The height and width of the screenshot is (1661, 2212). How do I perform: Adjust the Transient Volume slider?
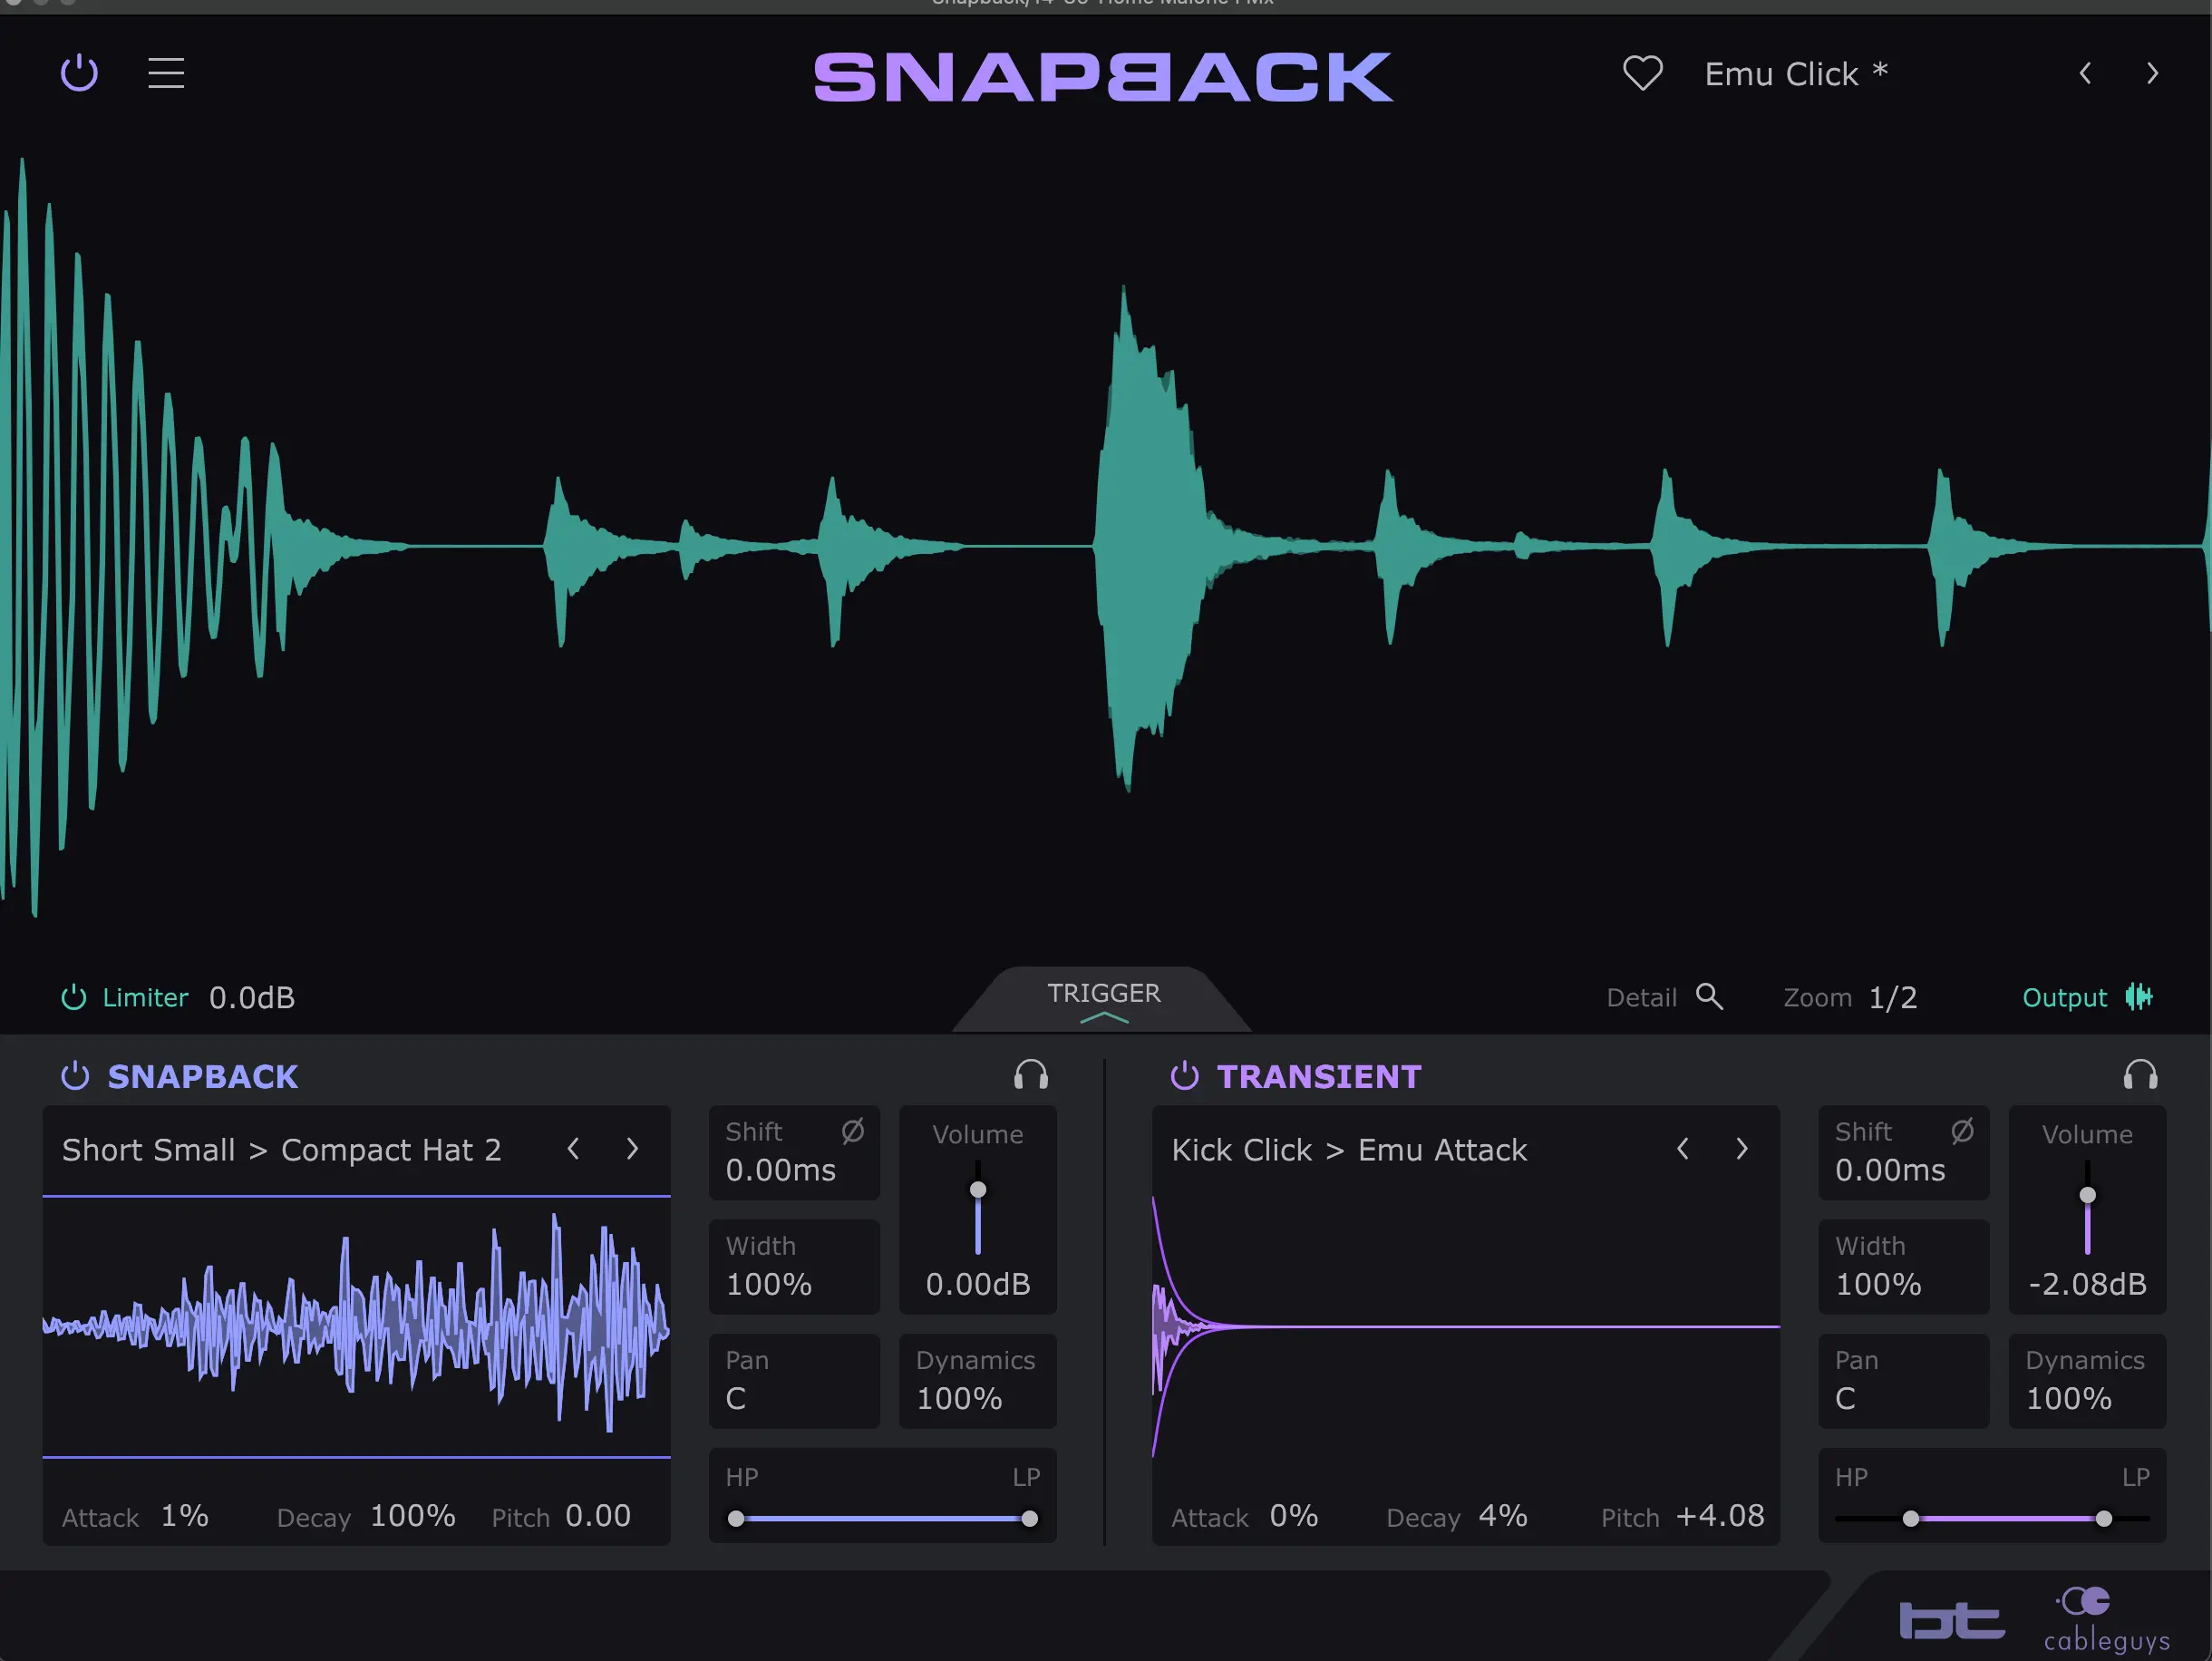(2087, 1196)
